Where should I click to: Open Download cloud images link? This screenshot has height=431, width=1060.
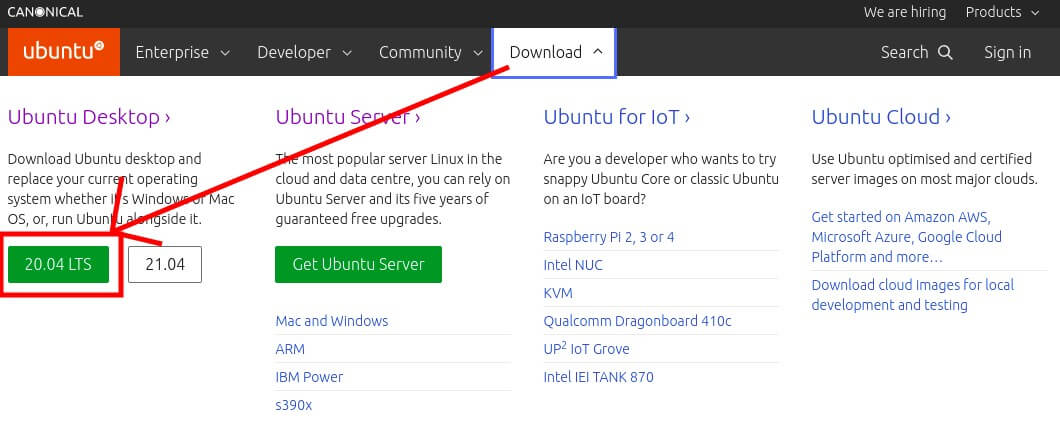click(913, 295)
